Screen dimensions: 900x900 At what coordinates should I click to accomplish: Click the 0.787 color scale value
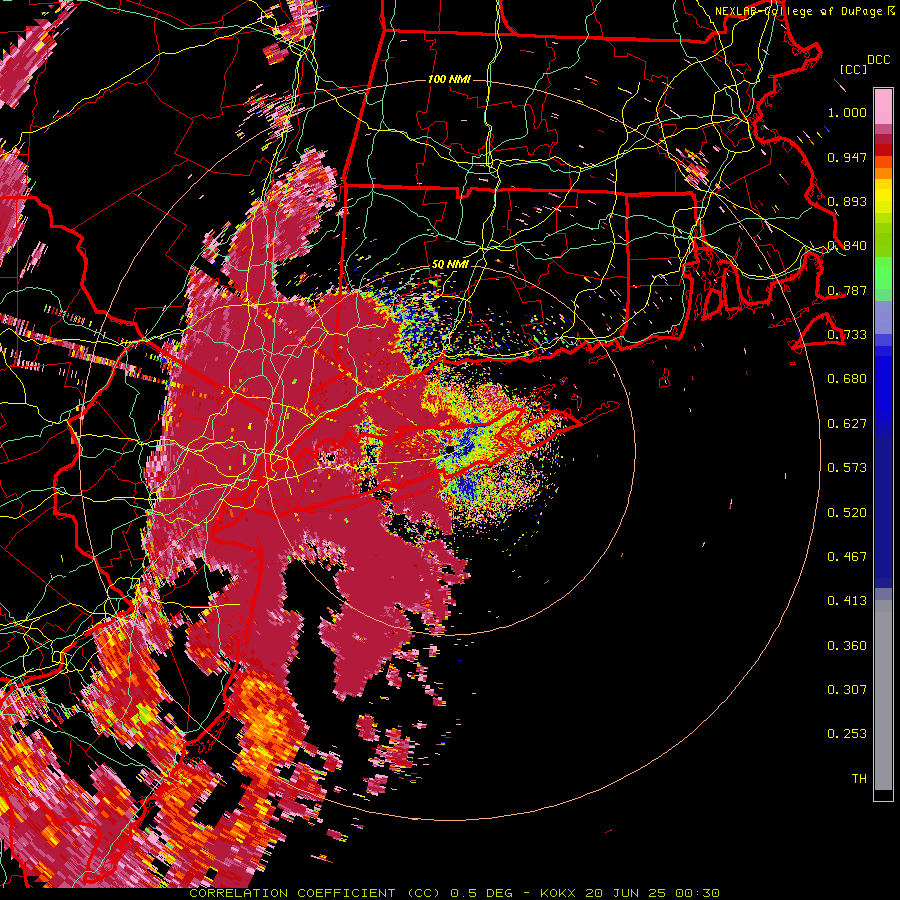[847, 290]
